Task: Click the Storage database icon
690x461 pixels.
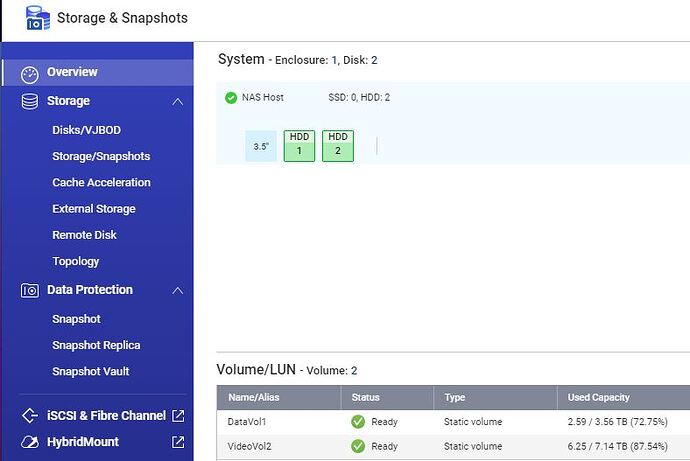Action: [x=30, y=101]
